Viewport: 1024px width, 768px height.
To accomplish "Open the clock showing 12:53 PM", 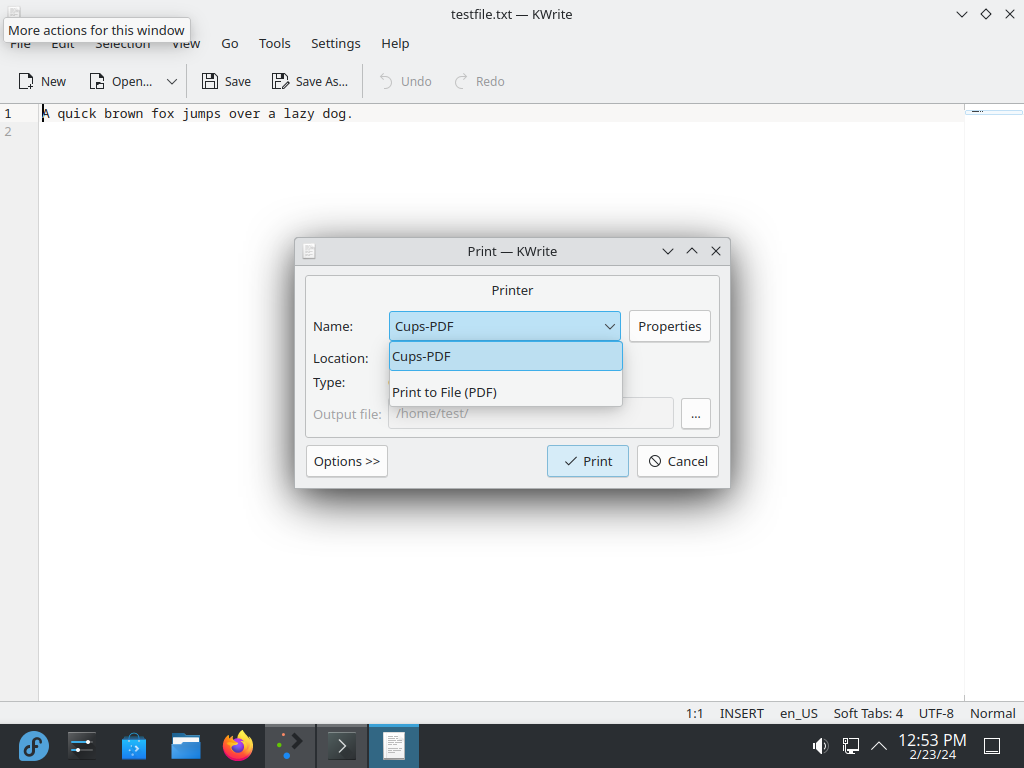I will point(932,746).
